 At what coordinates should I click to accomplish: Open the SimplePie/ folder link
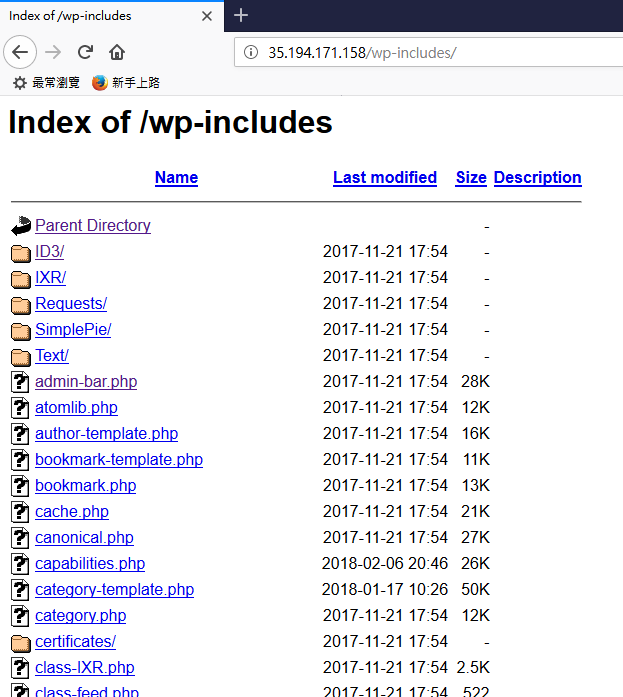pyautogui.click(x=73, y=329)
